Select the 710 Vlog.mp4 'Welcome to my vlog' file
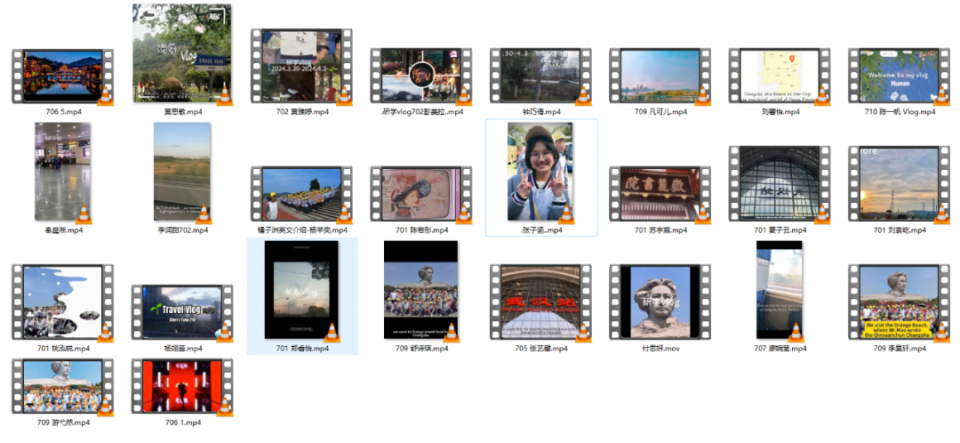This screenshot has width=960, height=443. pos(899,75)
